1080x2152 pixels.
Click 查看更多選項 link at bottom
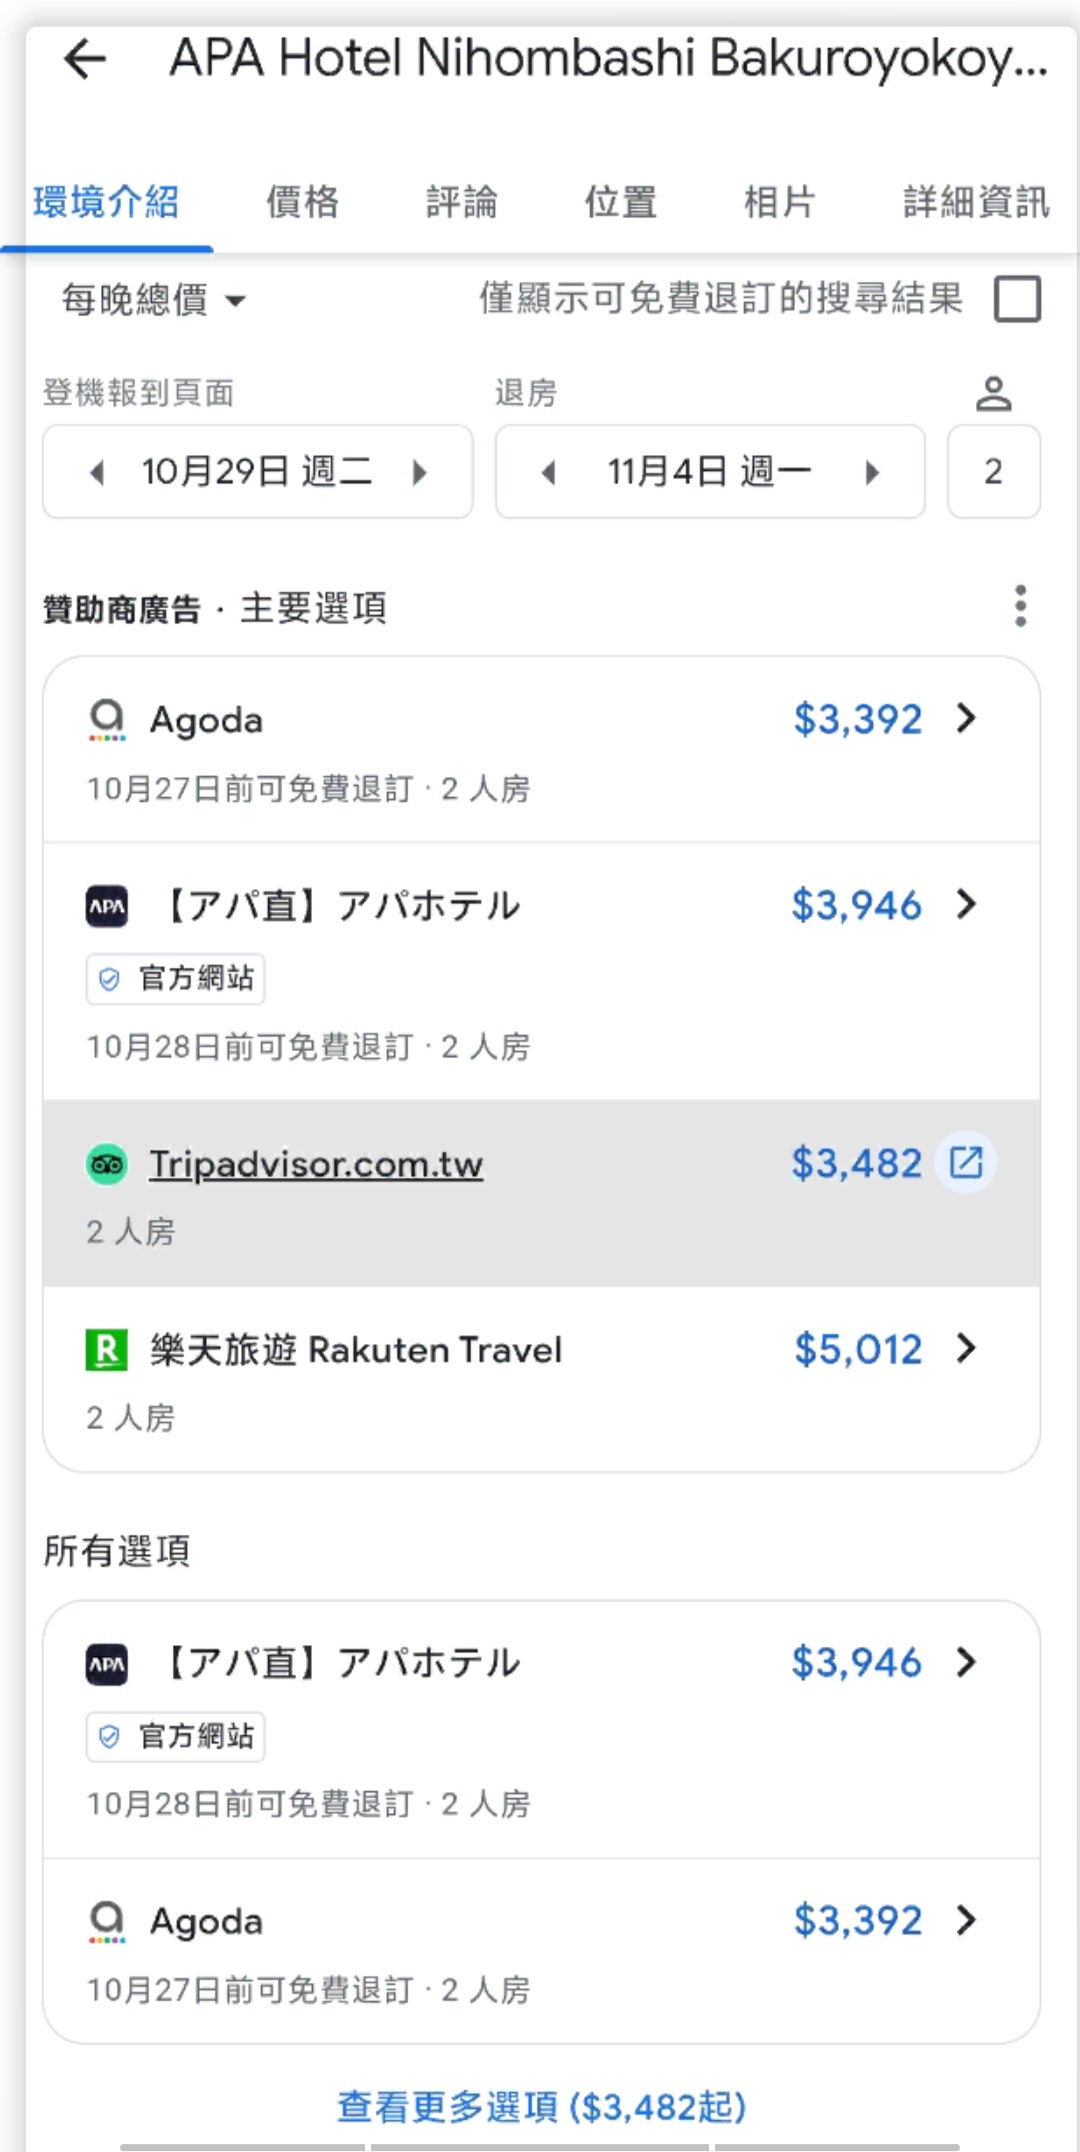pos(541,2106)
